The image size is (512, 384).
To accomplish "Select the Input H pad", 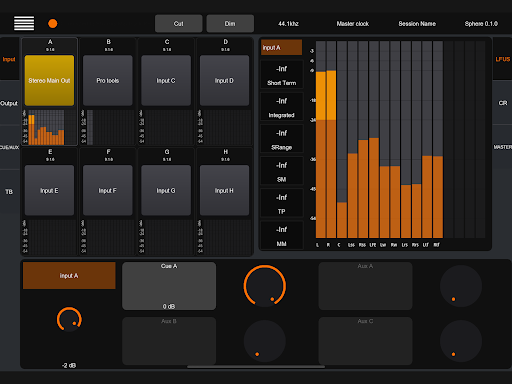I will coord(224,190).
